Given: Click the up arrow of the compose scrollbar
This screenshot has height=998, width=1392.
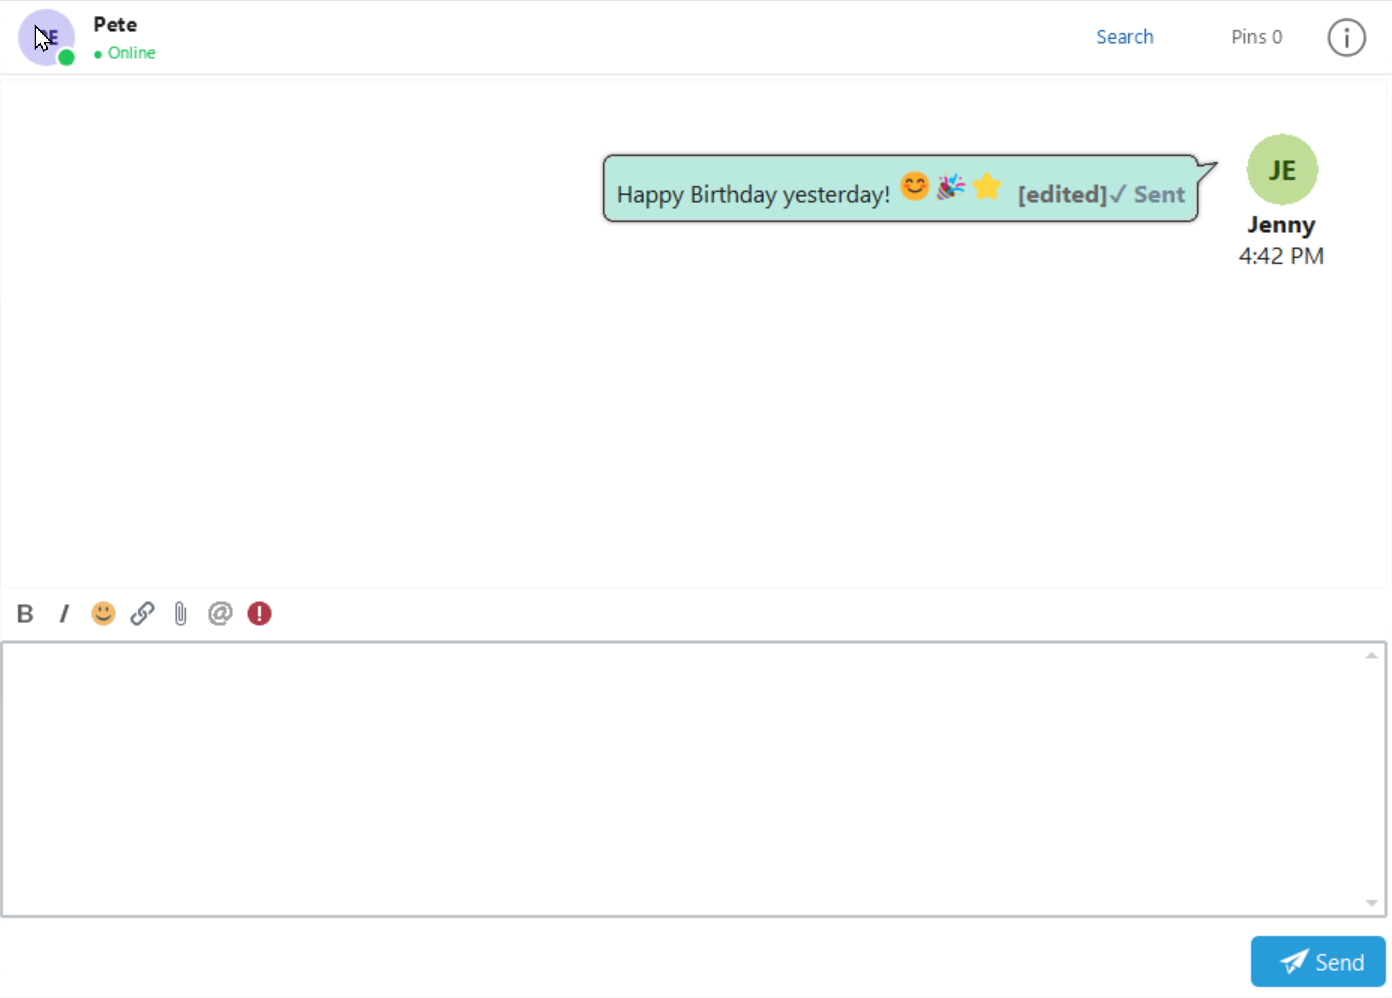Looking at the screenshot, I should pyautogui.click(x=1371, y=656).
